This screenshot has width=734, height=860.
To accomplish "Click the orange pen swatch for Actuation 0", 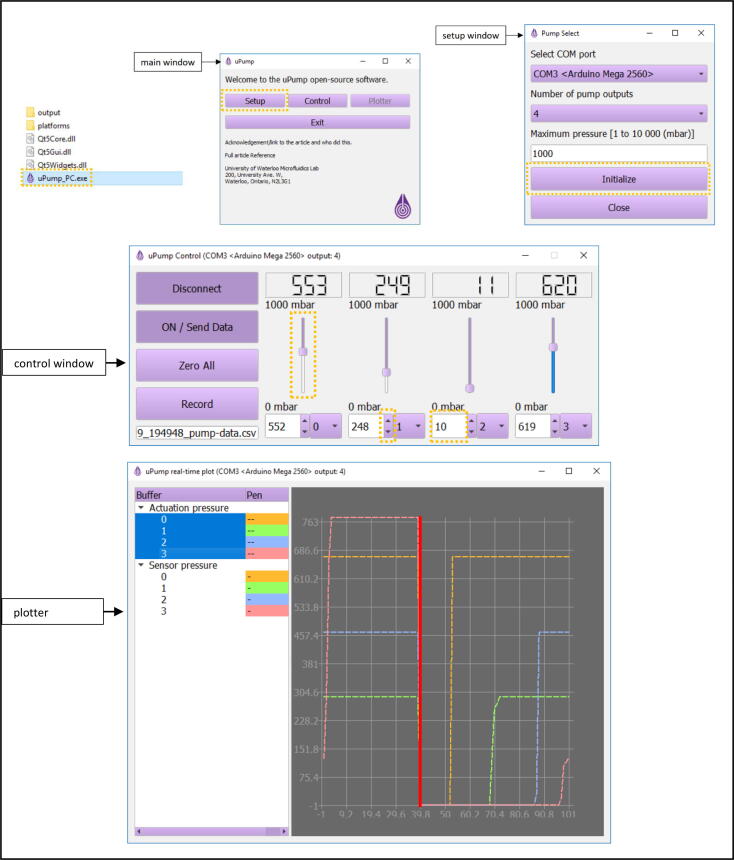I will pyautogui.click(x=266, y=519).
